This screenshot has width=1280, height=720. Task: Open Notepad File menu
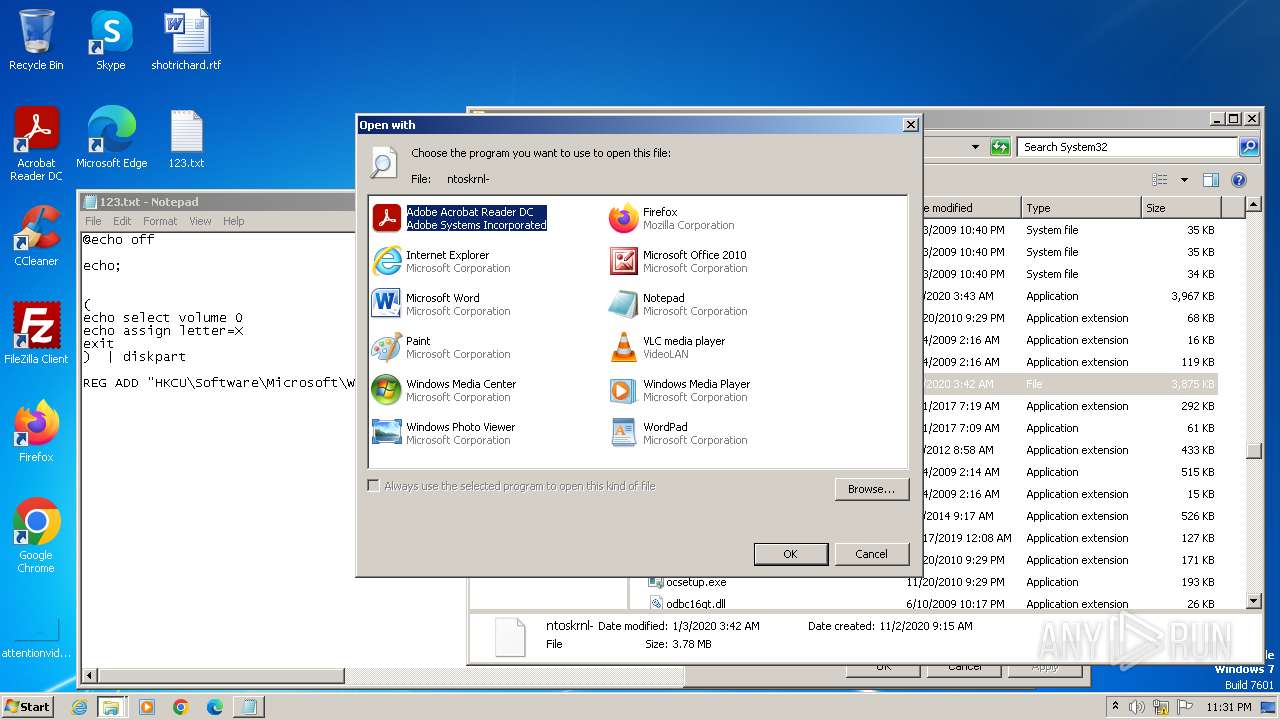point(93,221)
